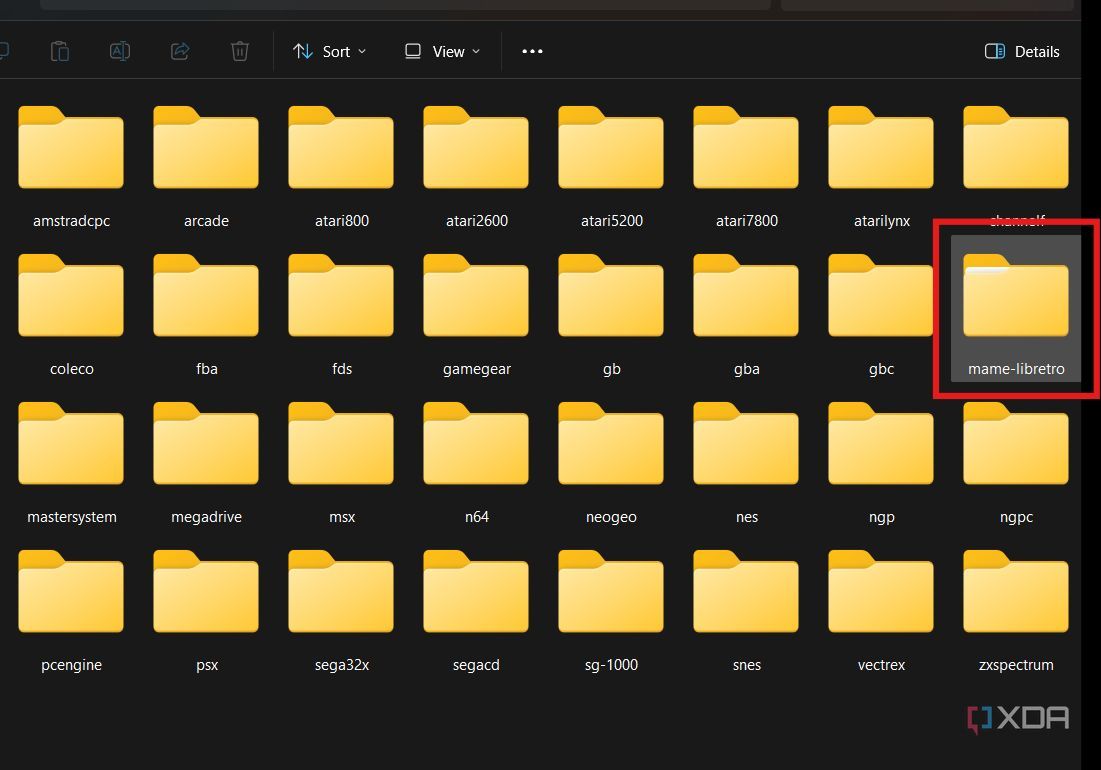1101x770 pixels.
Task: Click the atarilynx folder name label
Action: [x=881, y=221]
